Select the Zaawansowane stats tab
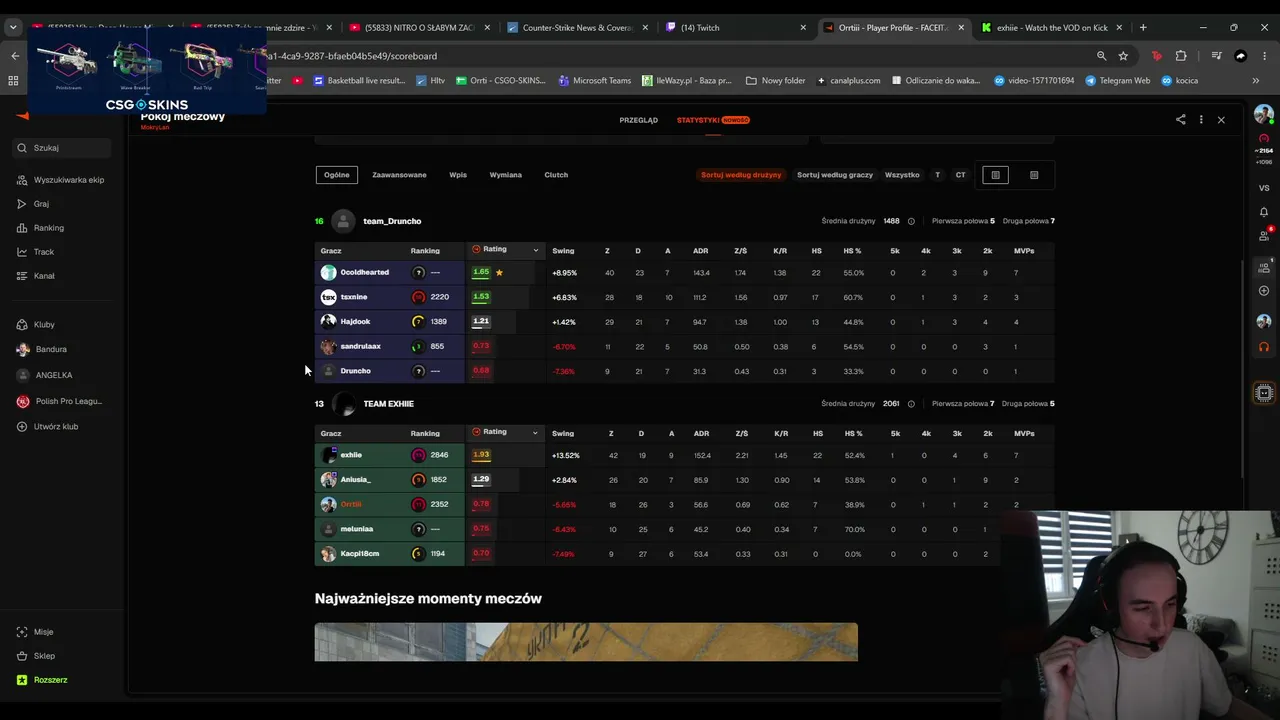The height and width of the screenshot is (720, 1280). (399, 175)
